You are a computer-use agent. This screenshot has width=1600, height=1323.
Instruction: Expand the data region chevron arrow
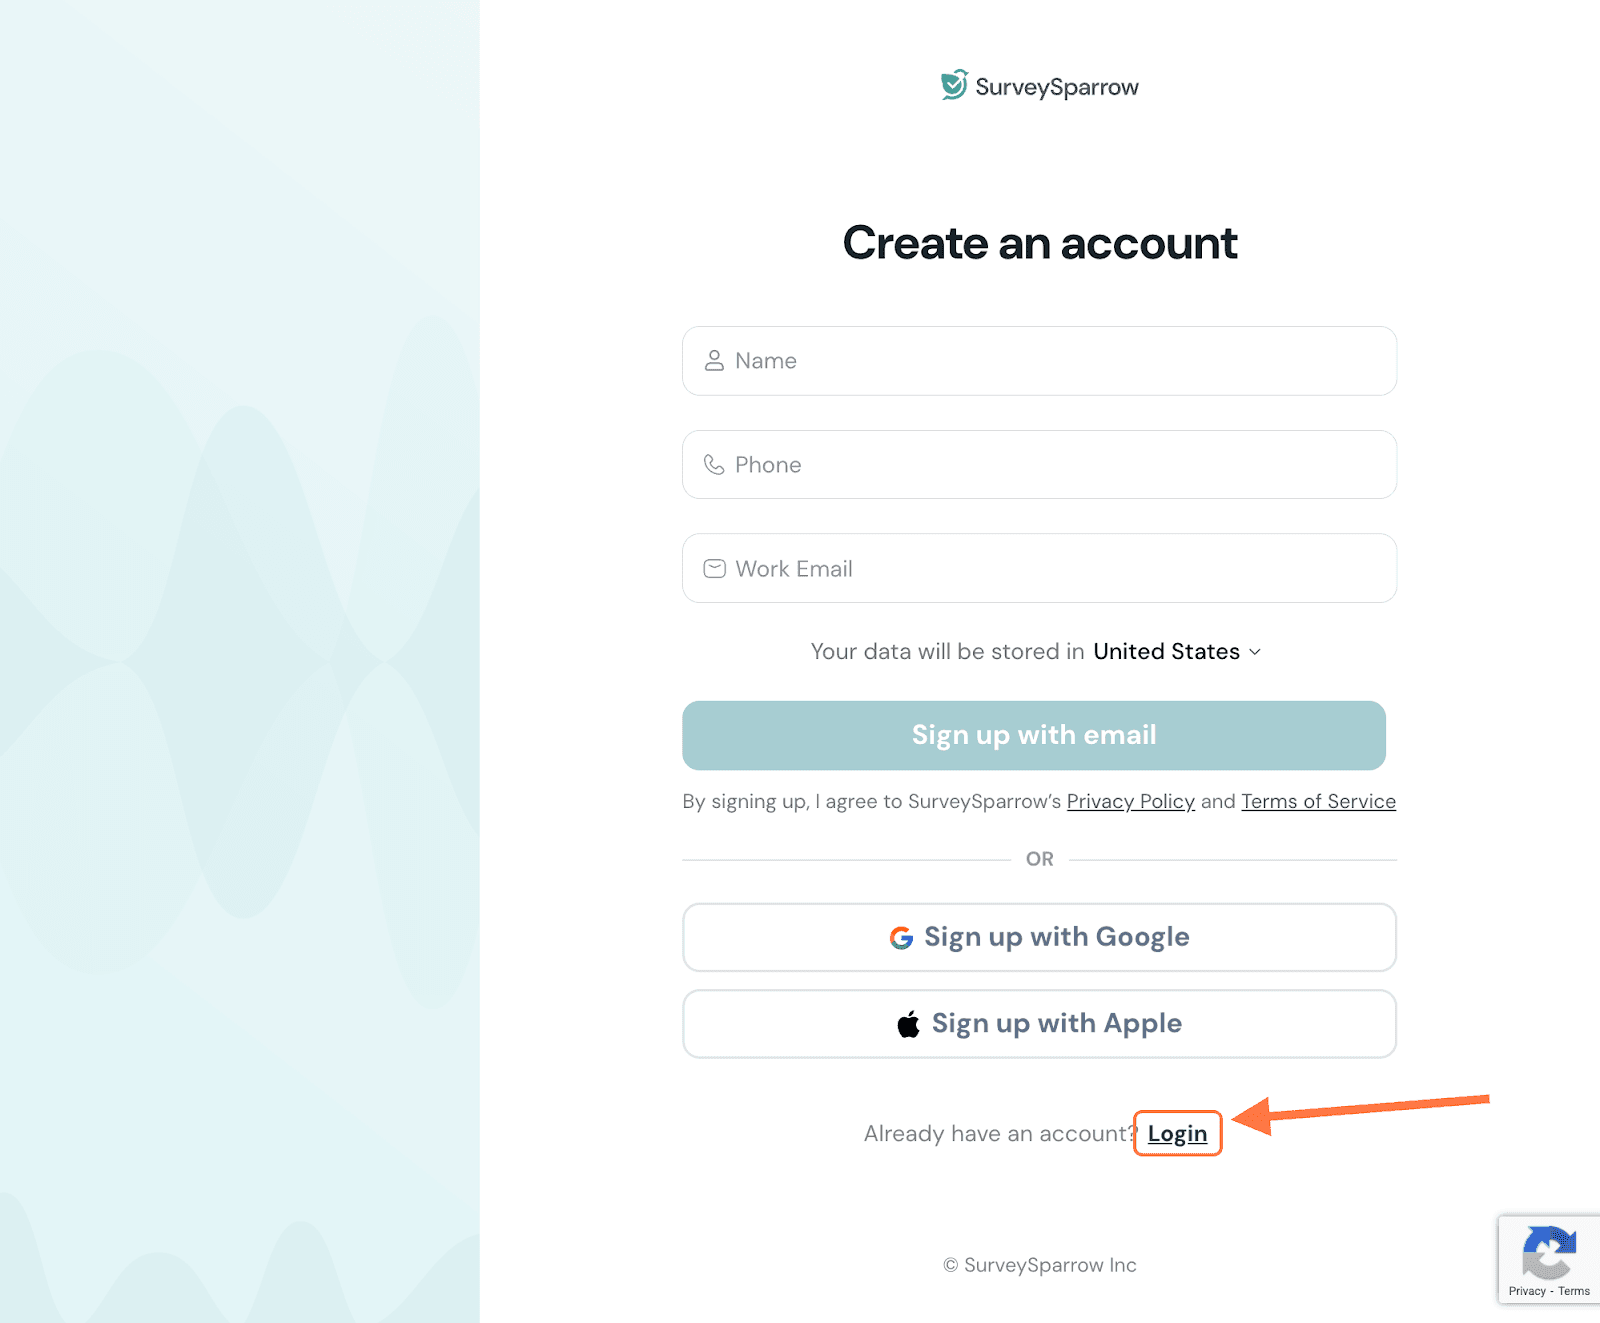tap(1255, 652)
